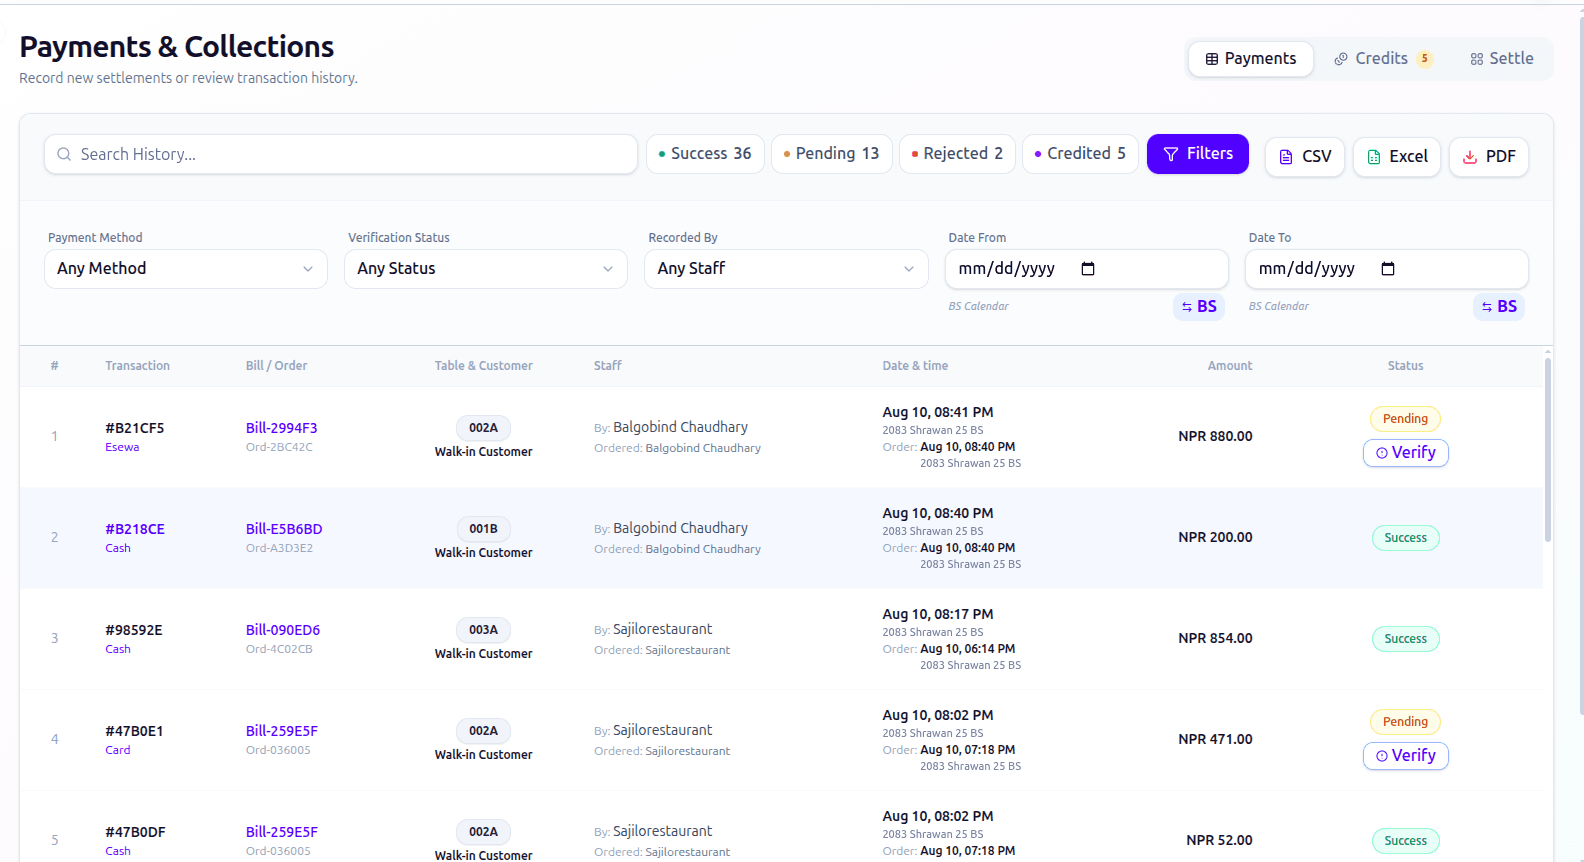
Task: Click the magnifier icon in search history
Action: pyautogui.click(x=64, y=154)
